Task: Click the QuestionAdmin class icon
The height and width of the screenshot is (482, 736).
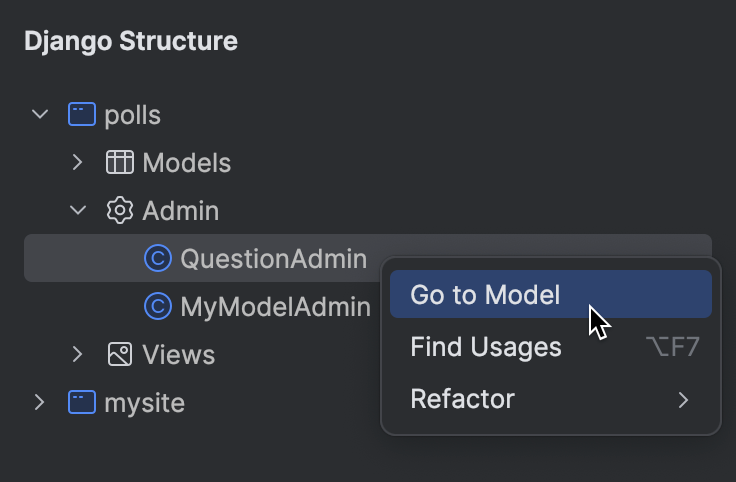Action: [x=158, y=258]
